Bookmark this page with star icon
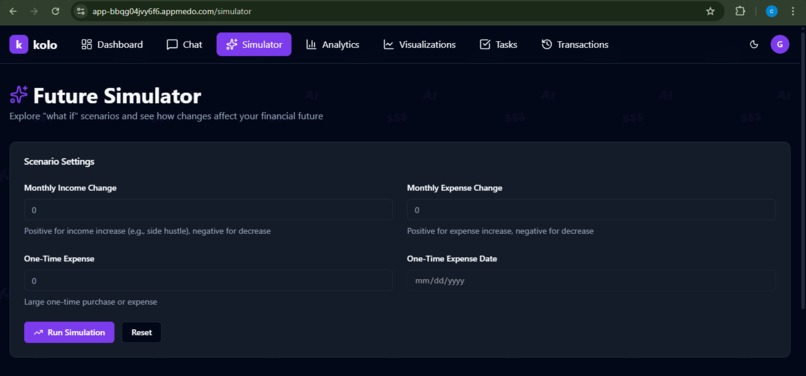The width and height of the screenshot is (806, 376). (x=710, y=11)
